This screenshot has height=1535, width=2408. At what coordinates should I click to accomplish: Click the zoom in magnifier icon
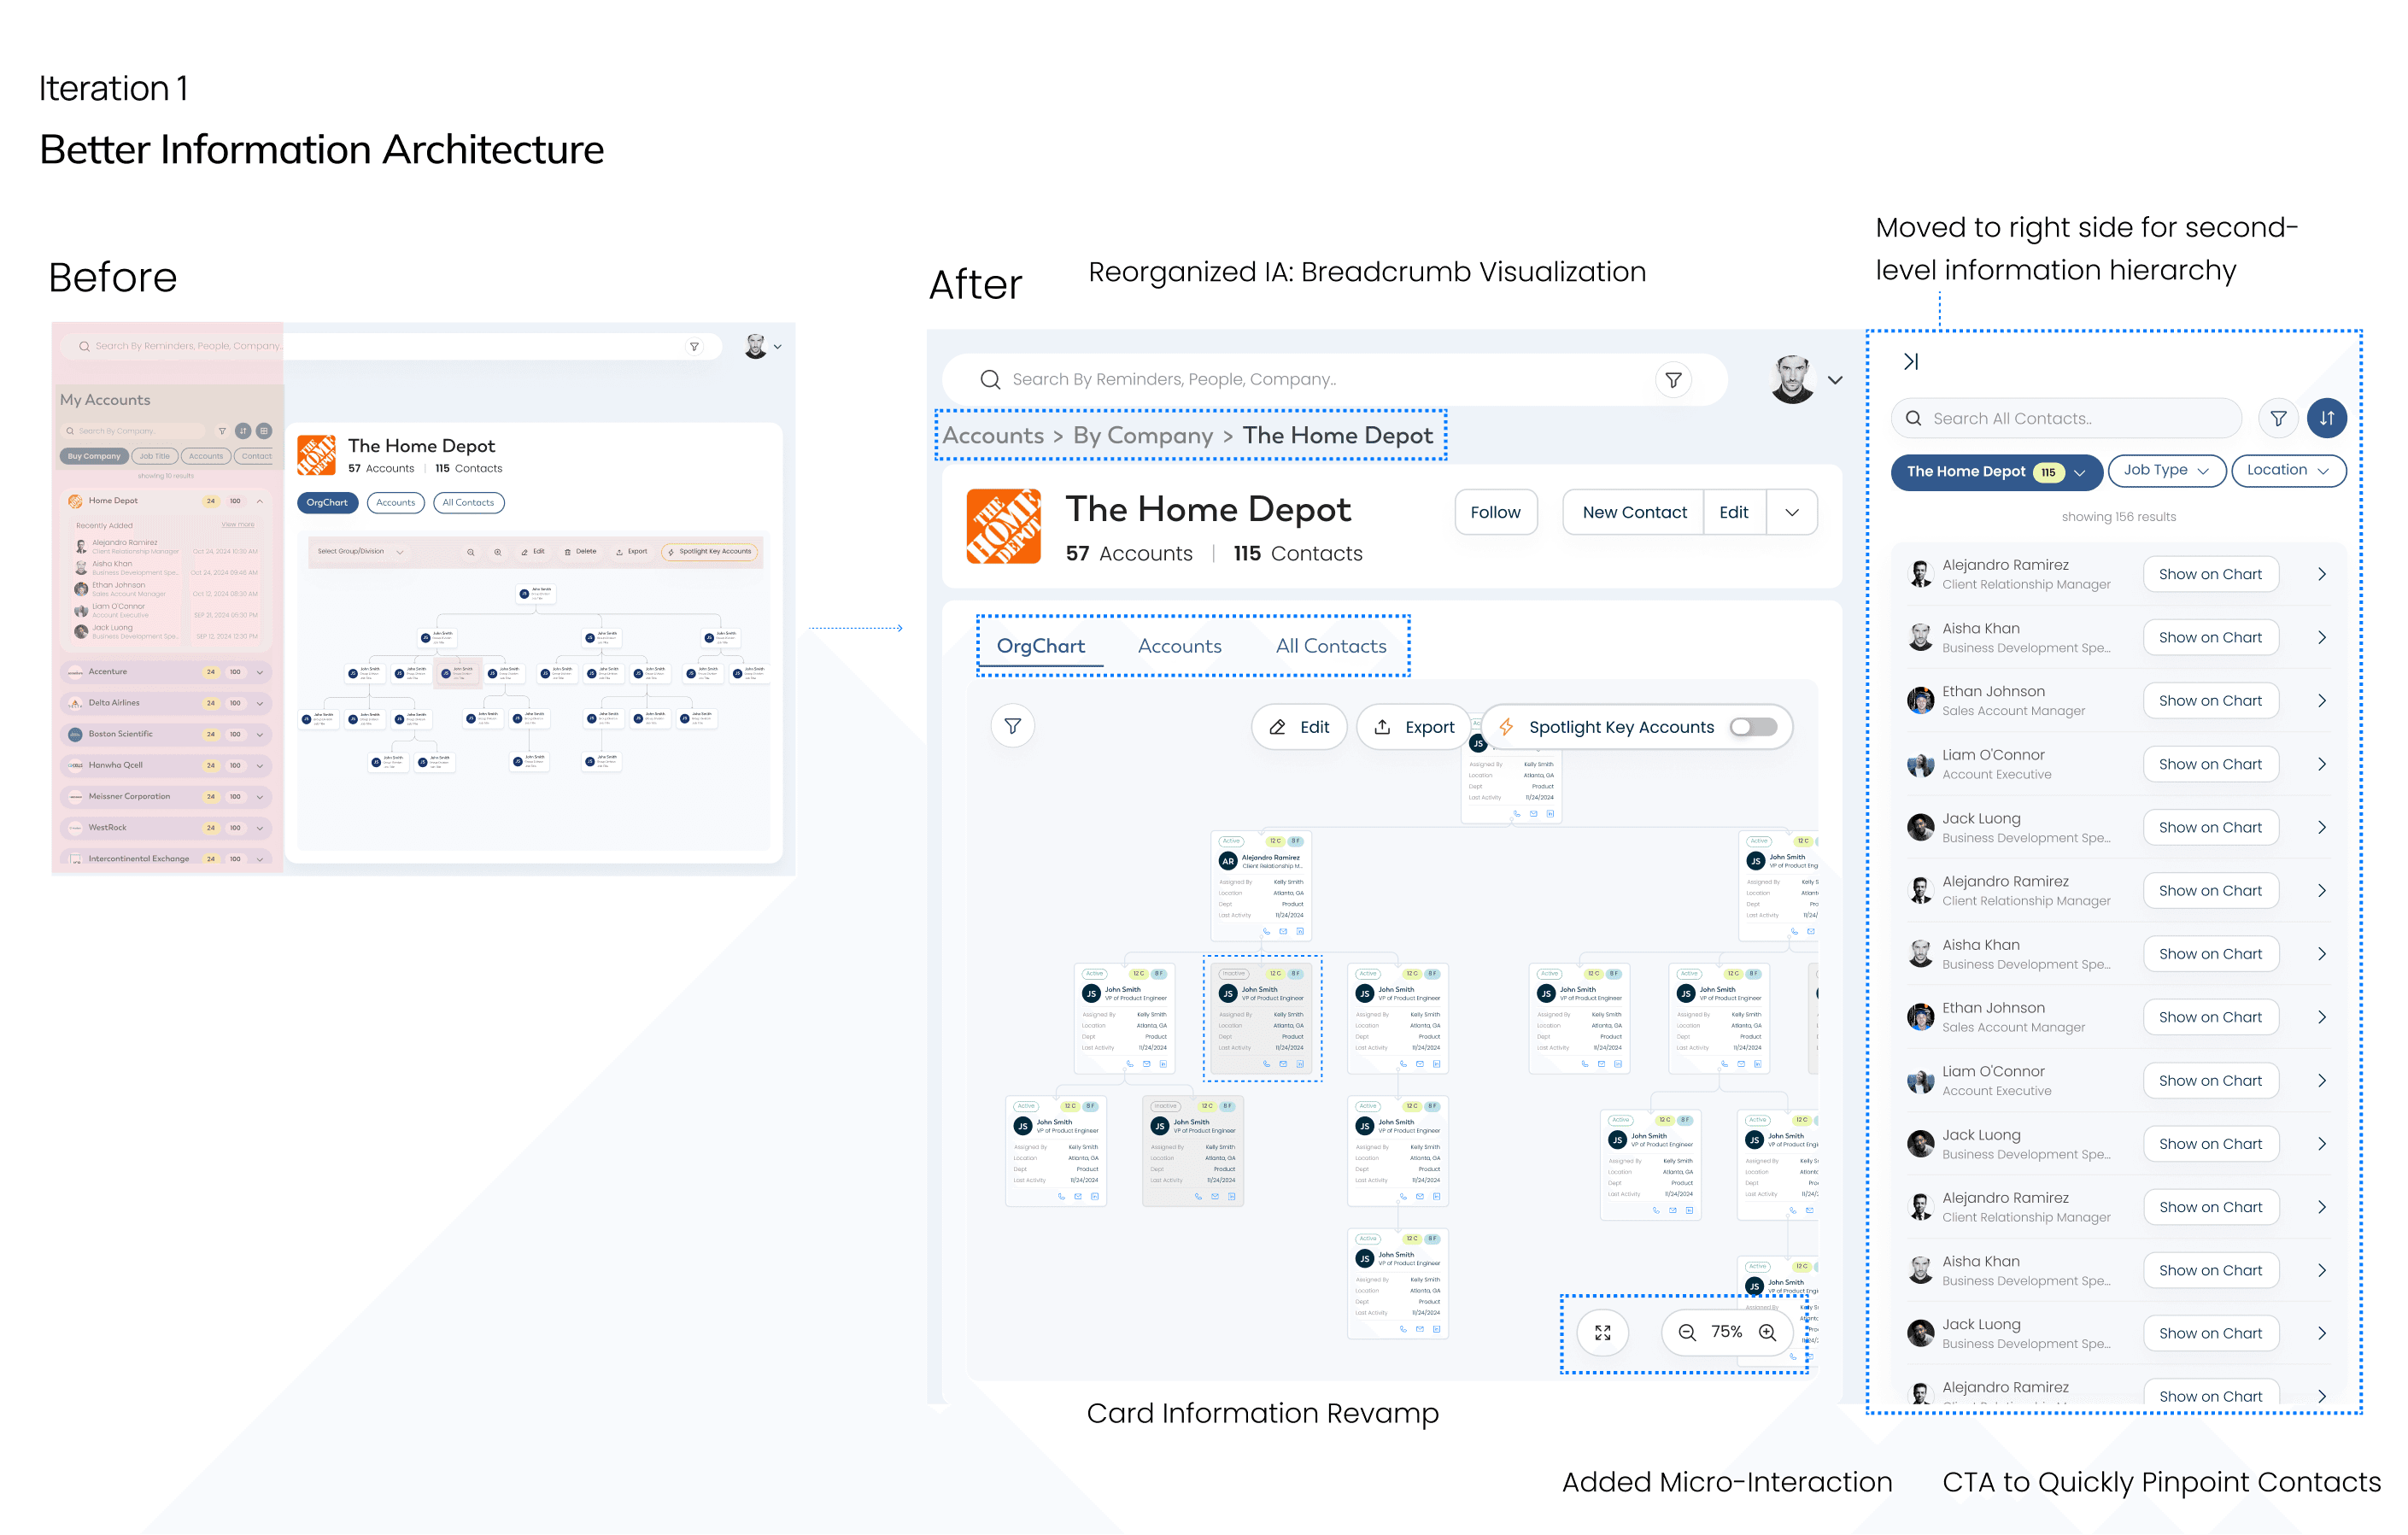tap(1767, 1332)
